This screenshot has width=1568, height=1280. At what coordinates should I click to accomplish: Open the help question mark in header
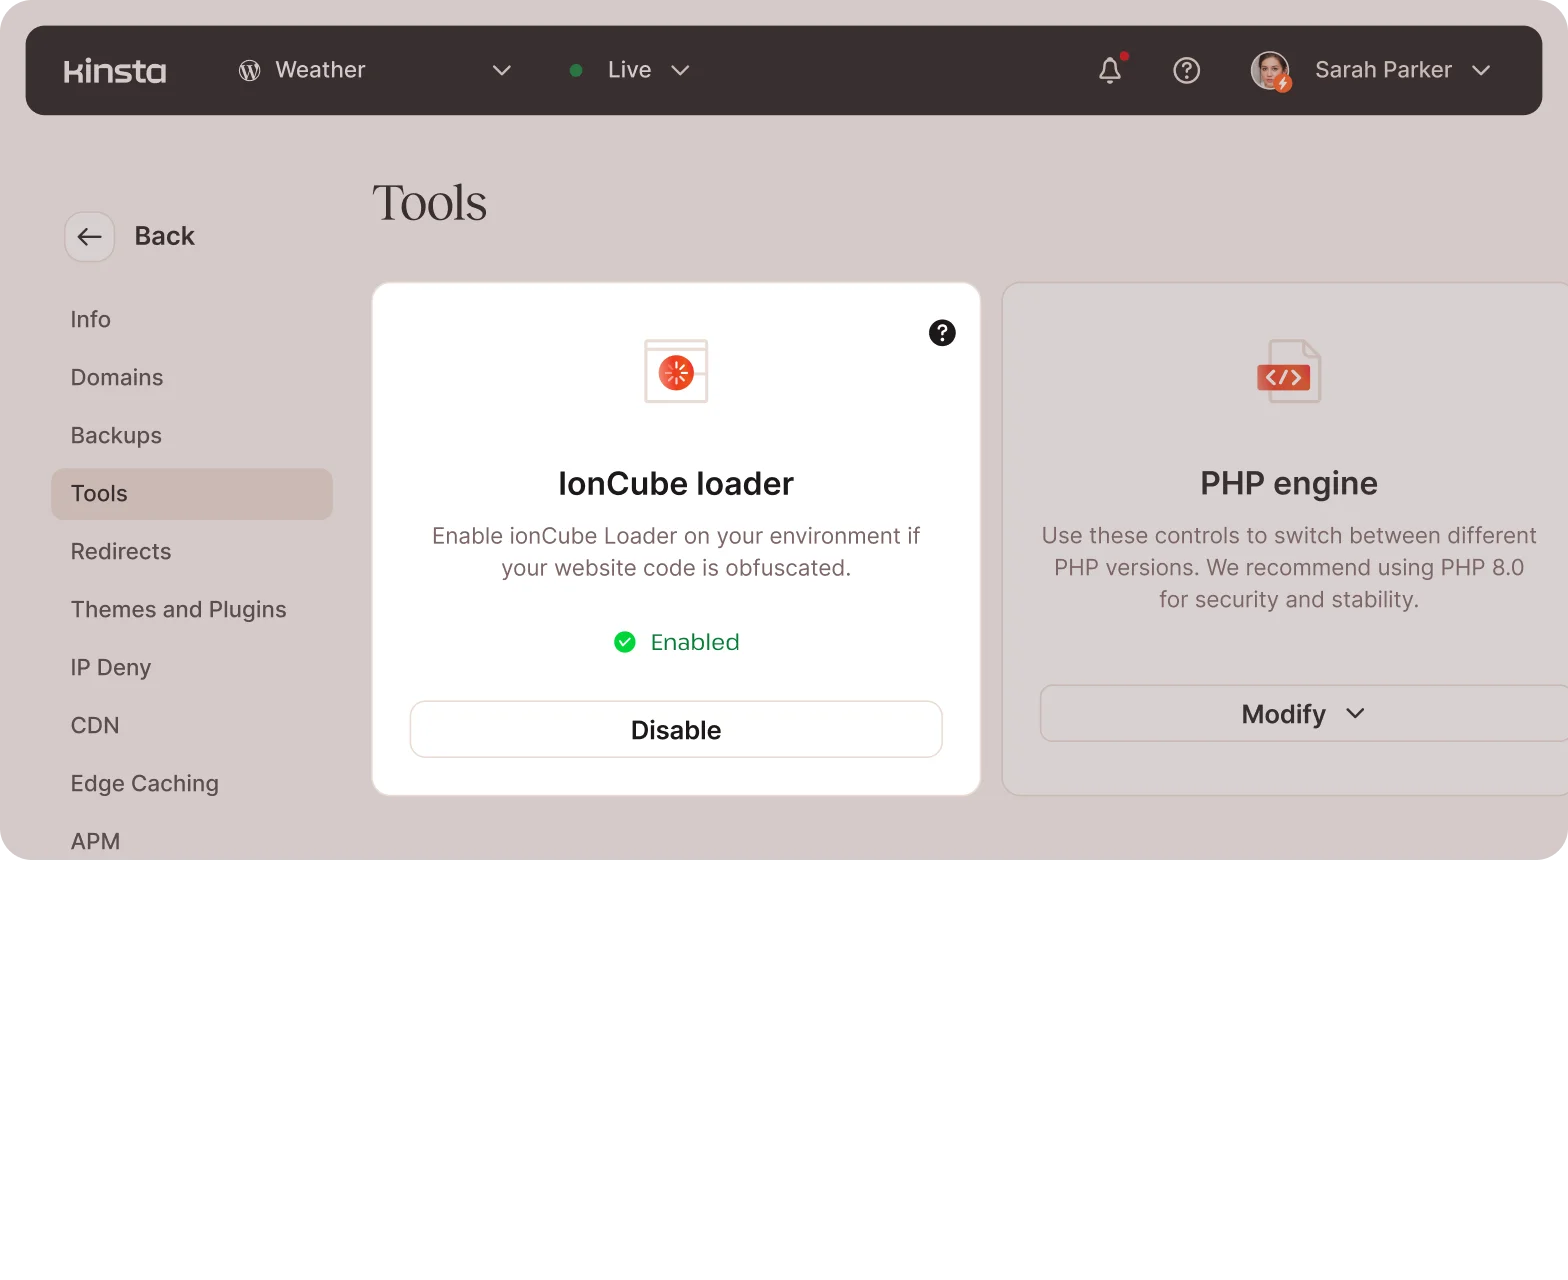(1186, 70)
